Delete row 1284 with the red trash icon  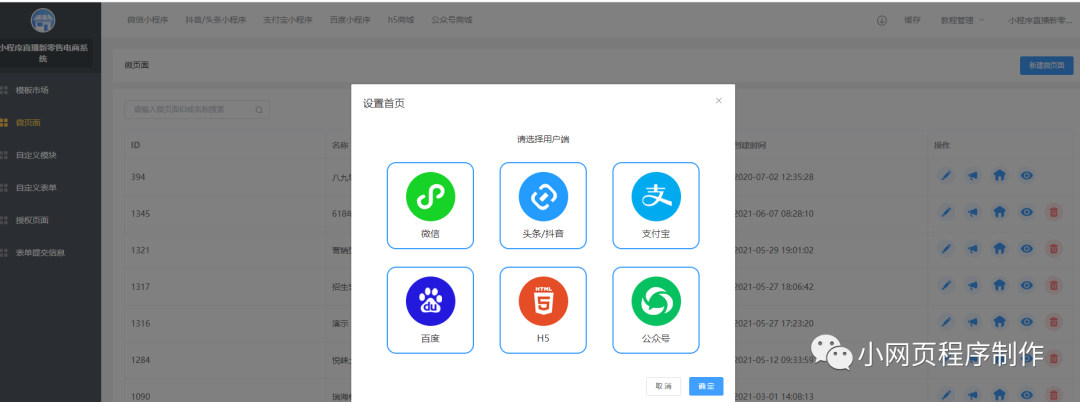(x=1053, y=359)
